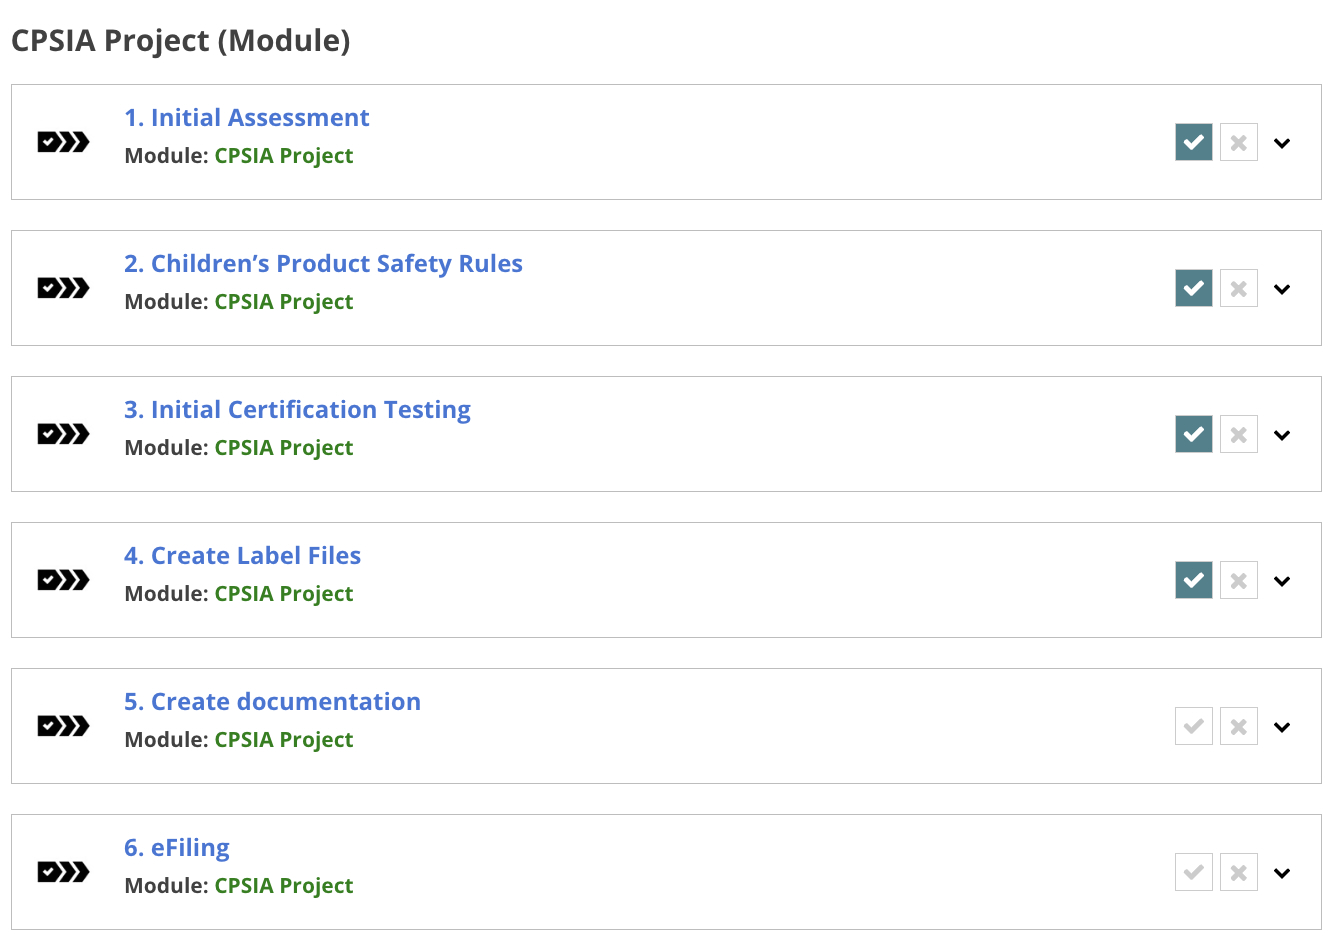This screenshot has width=1335, height=945.
Task: Click CPSIA Project module link under Create Label Files
Action: point(284,594)
